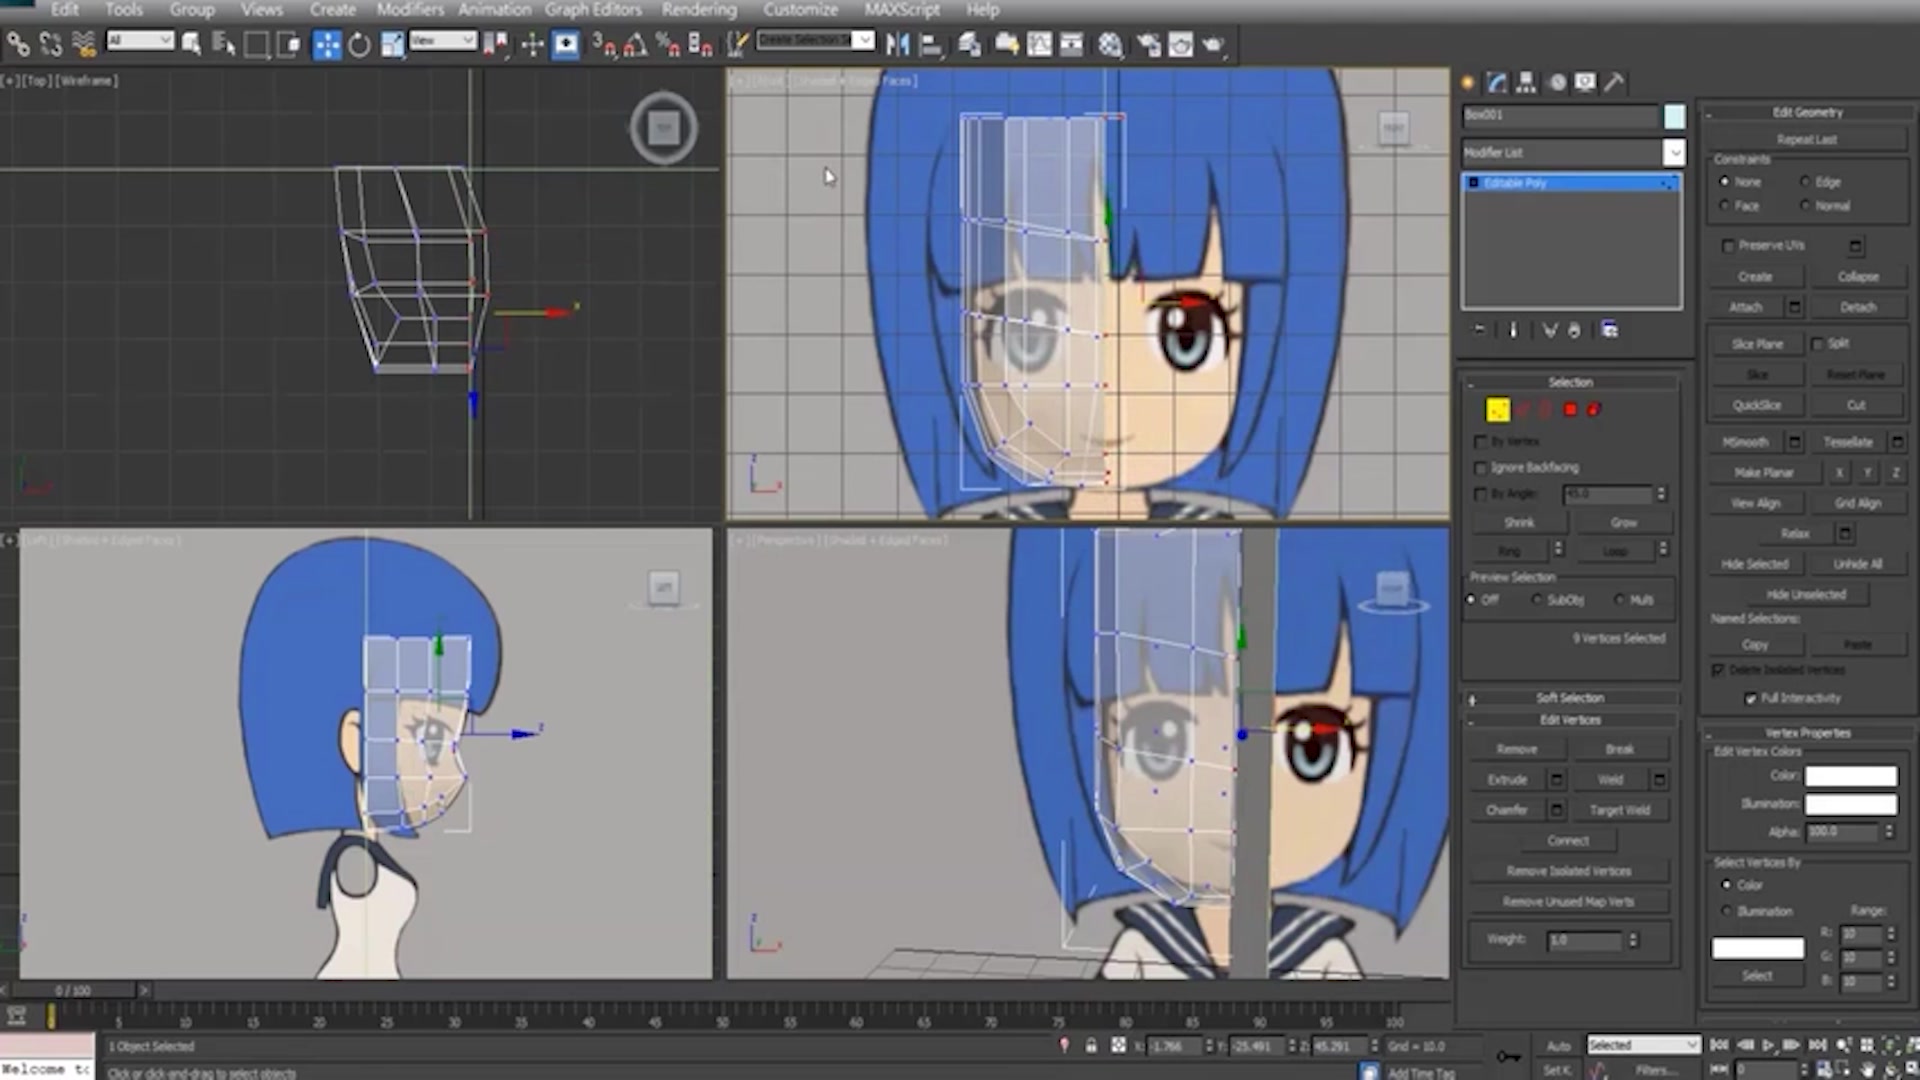Click the vertex Color swatch in Vertex Properties
This screenshot has height=1080, width=1920.
(x=1850, y=775)
